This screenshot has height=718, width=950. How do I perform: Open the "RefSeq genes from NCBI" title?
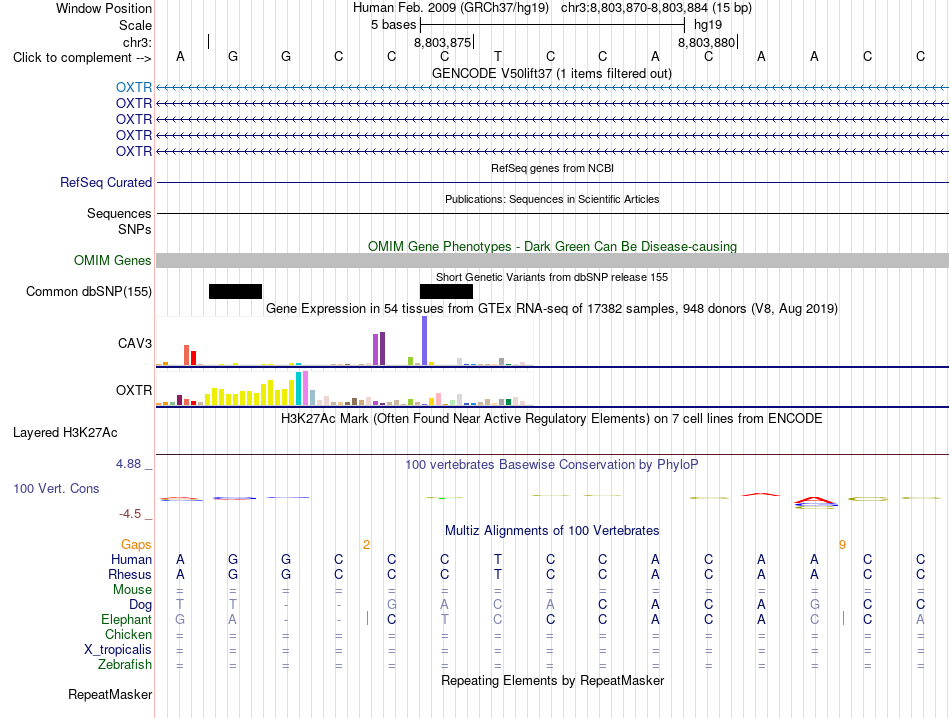(x=552, y=168)
